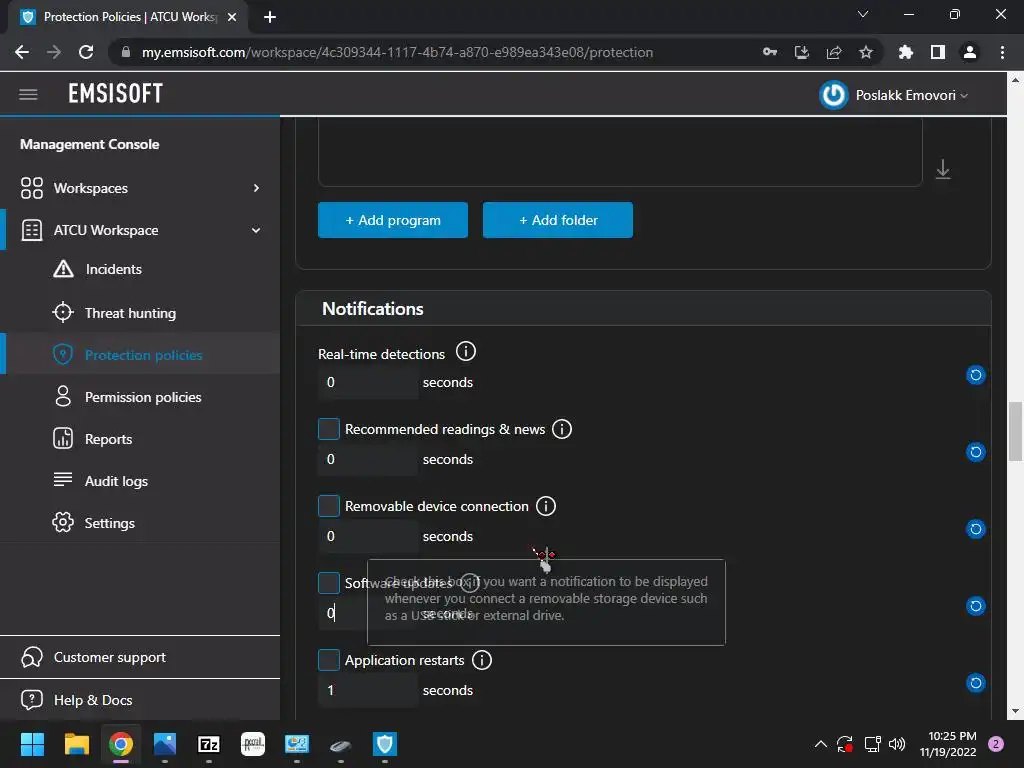This screenshot has height=768, width=1024.
Task: Click the Add program button
Action: (x=392, y=220)
